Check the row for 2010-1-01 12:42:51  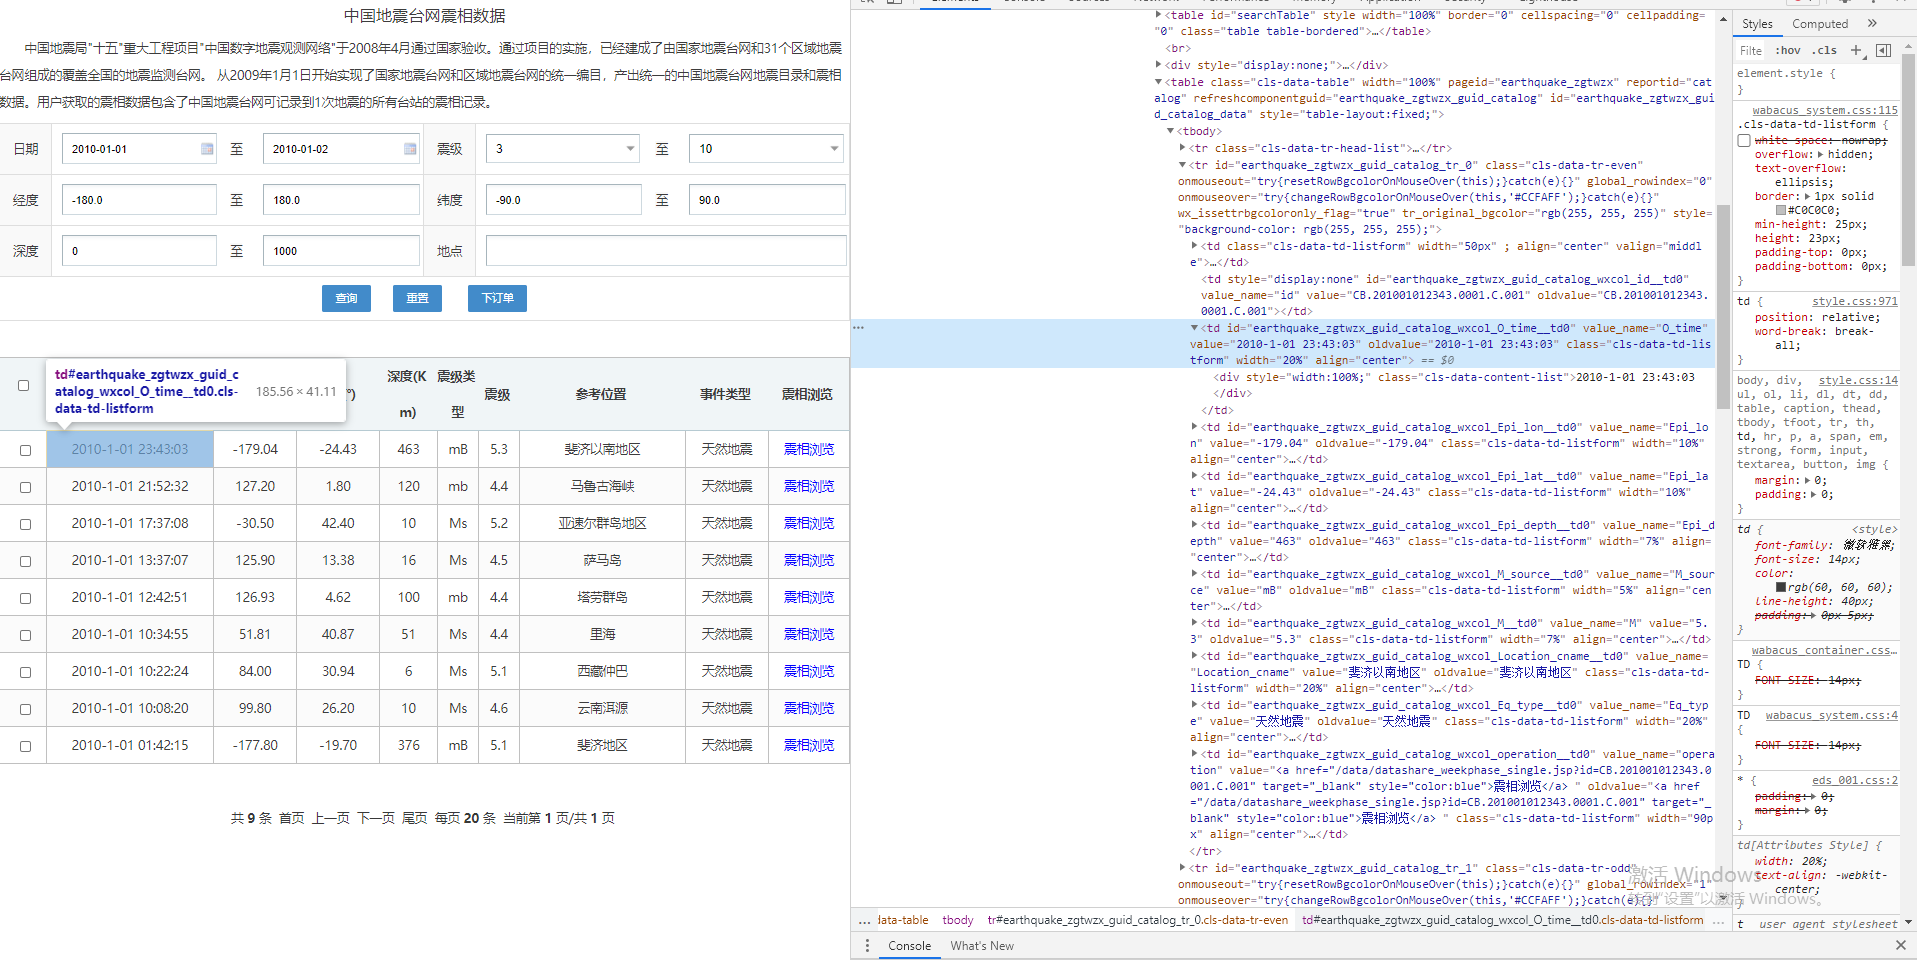(25, 598)
